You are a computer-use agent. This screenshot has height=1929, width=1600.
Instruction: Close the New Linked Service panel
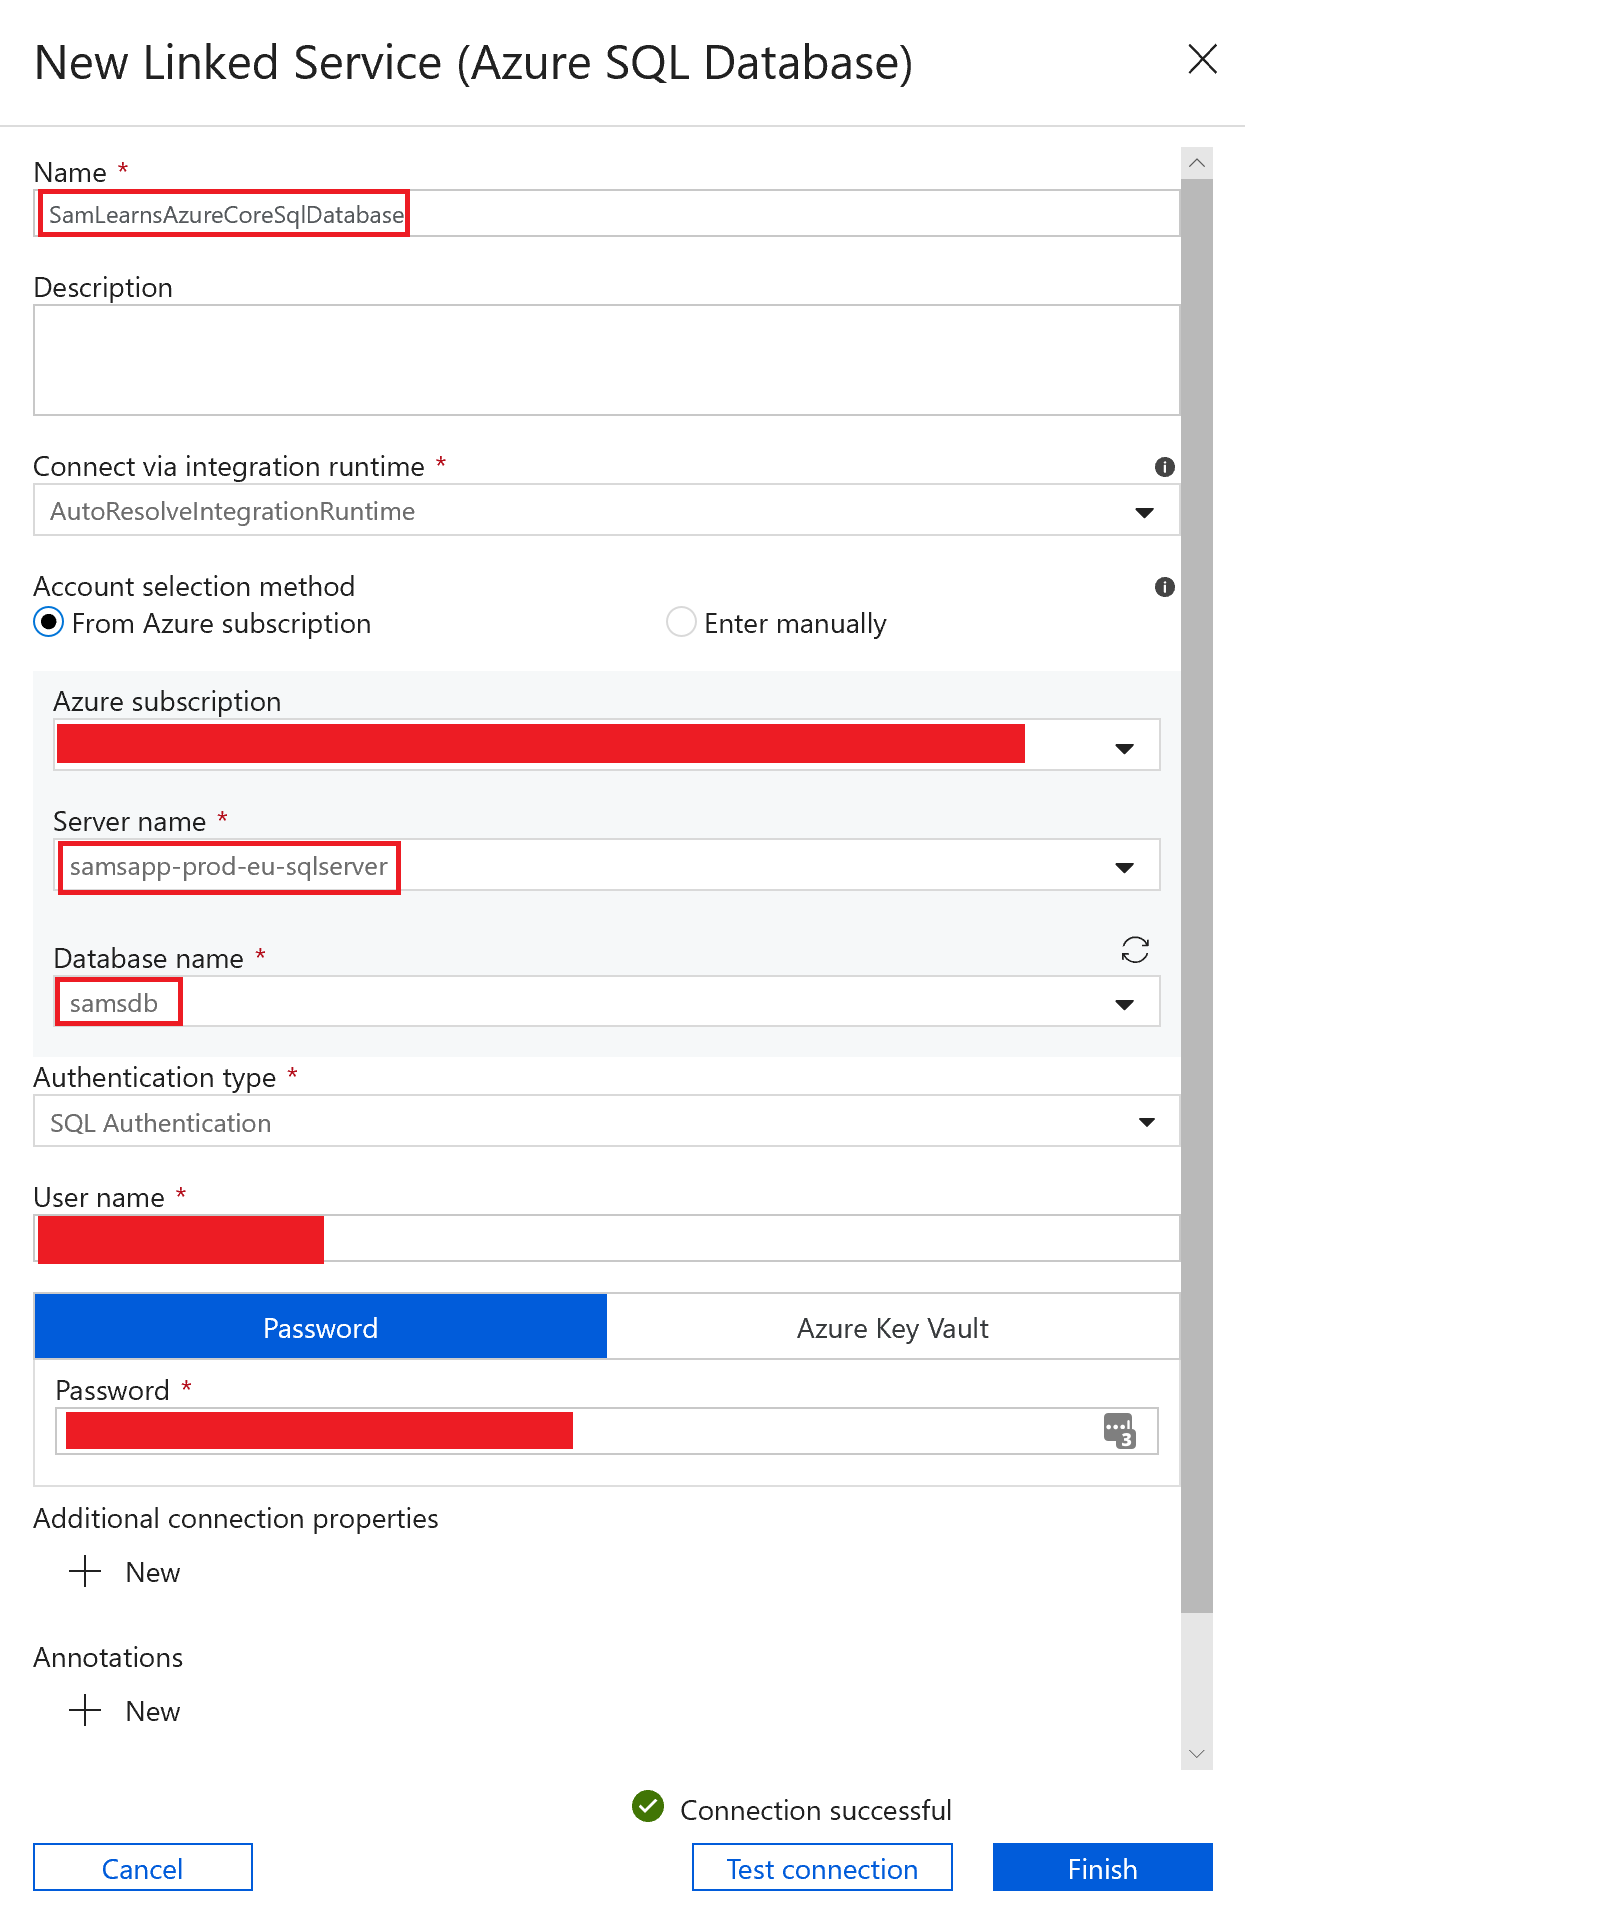point(1202,59)
